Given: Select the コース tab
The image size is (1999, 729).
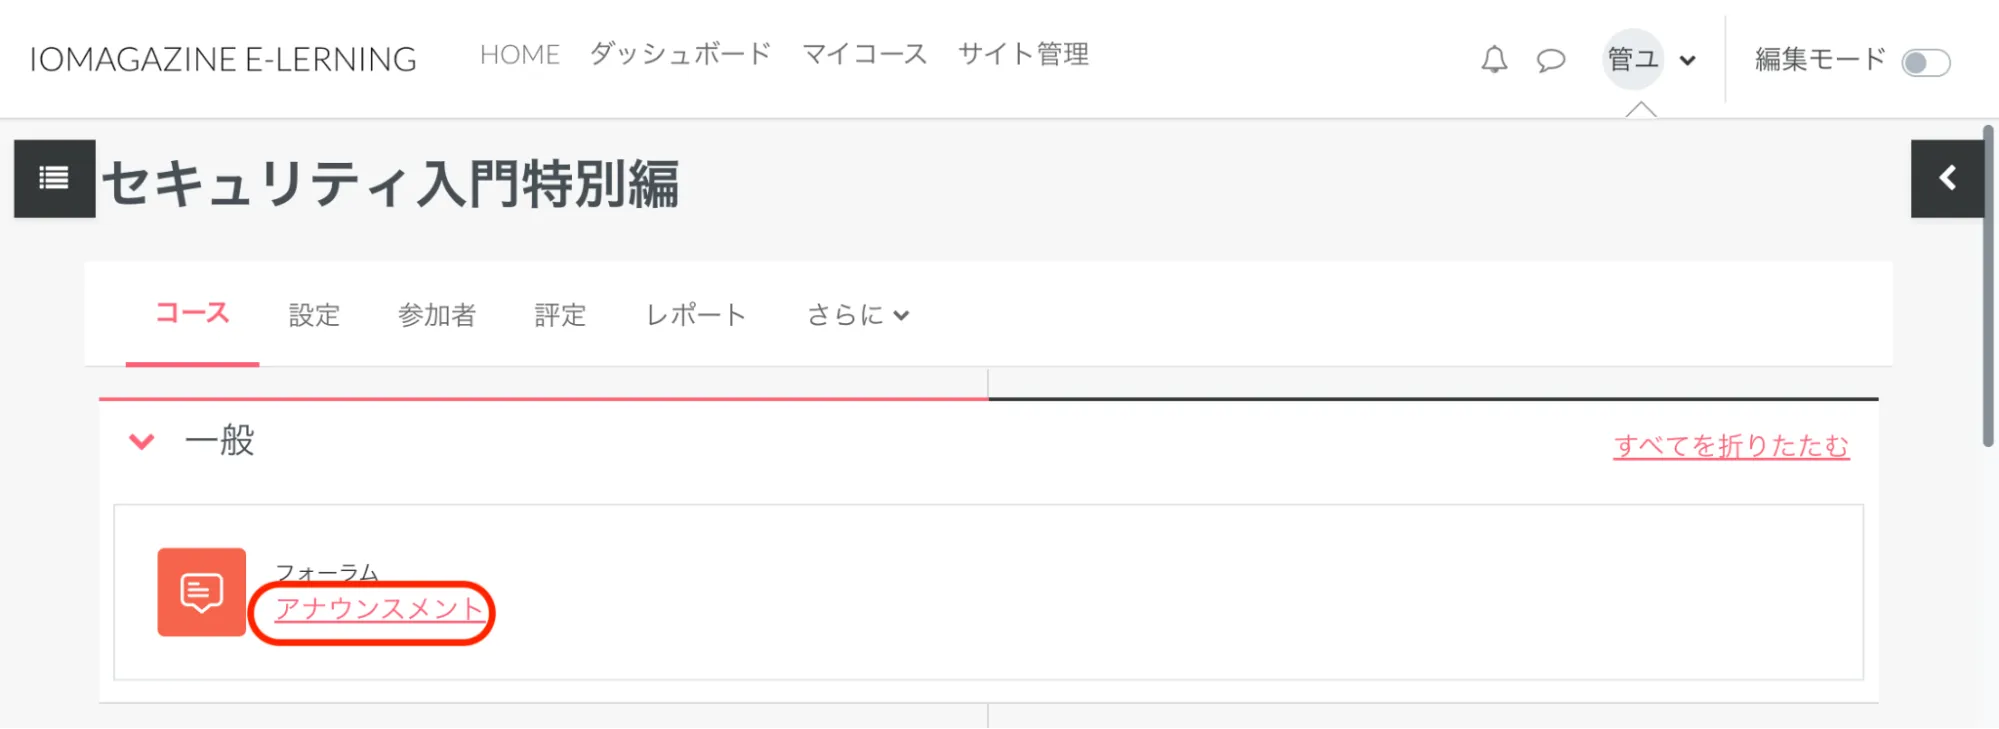Looking at the screenshot, I should (192, 313).
